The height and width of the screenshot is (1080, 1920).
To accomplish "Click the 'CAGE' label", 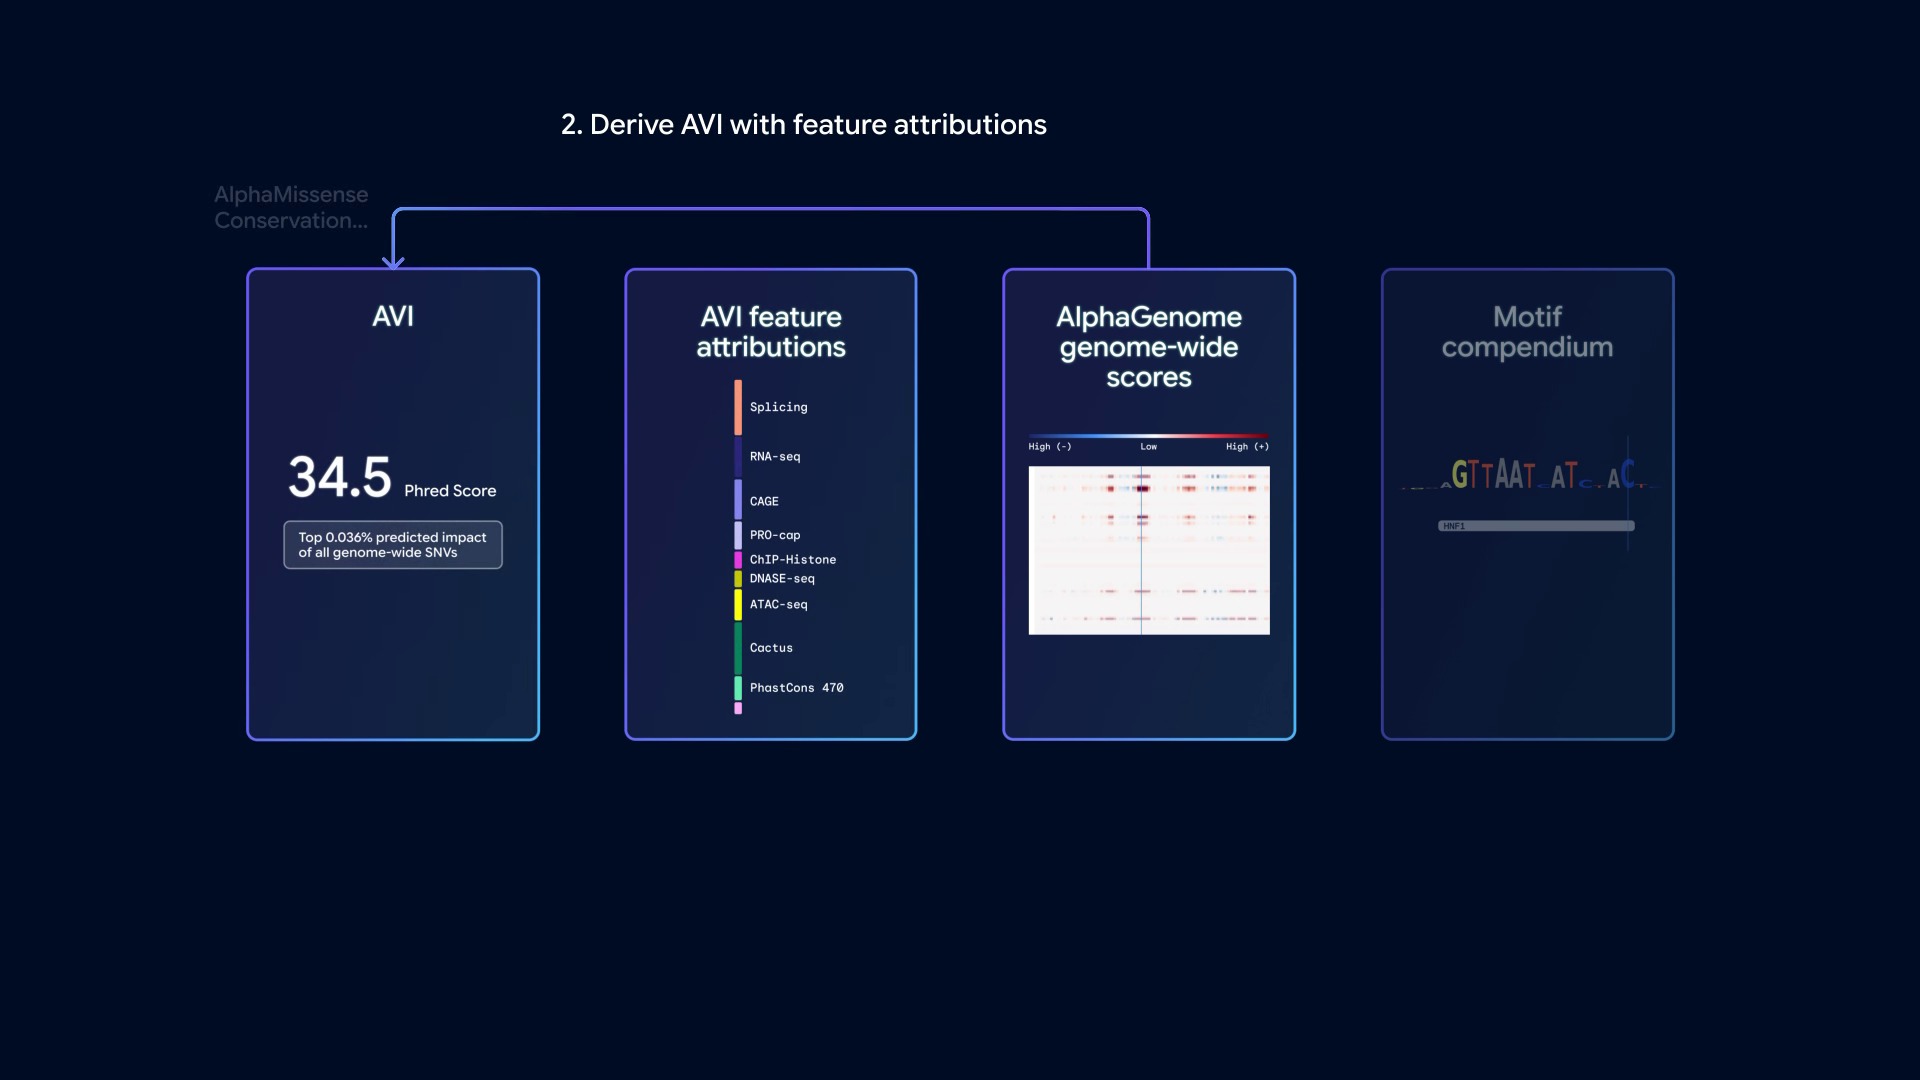I will pos(764,502).
